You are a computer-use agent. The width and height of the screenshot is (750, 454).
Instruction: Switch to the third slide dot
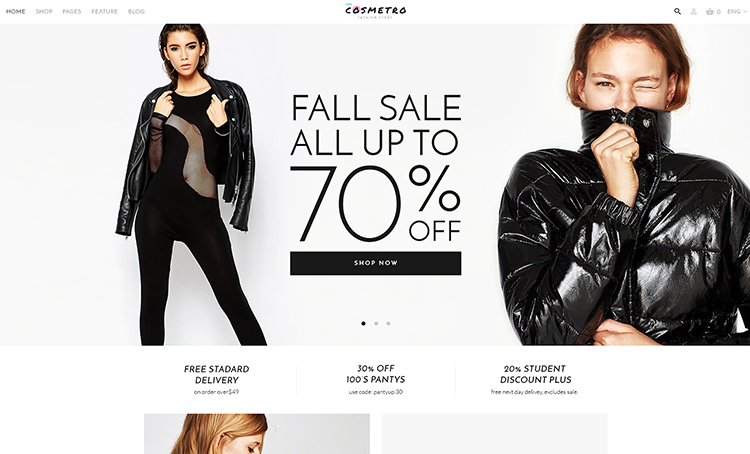pyautogui.click(x=388, y=323)
